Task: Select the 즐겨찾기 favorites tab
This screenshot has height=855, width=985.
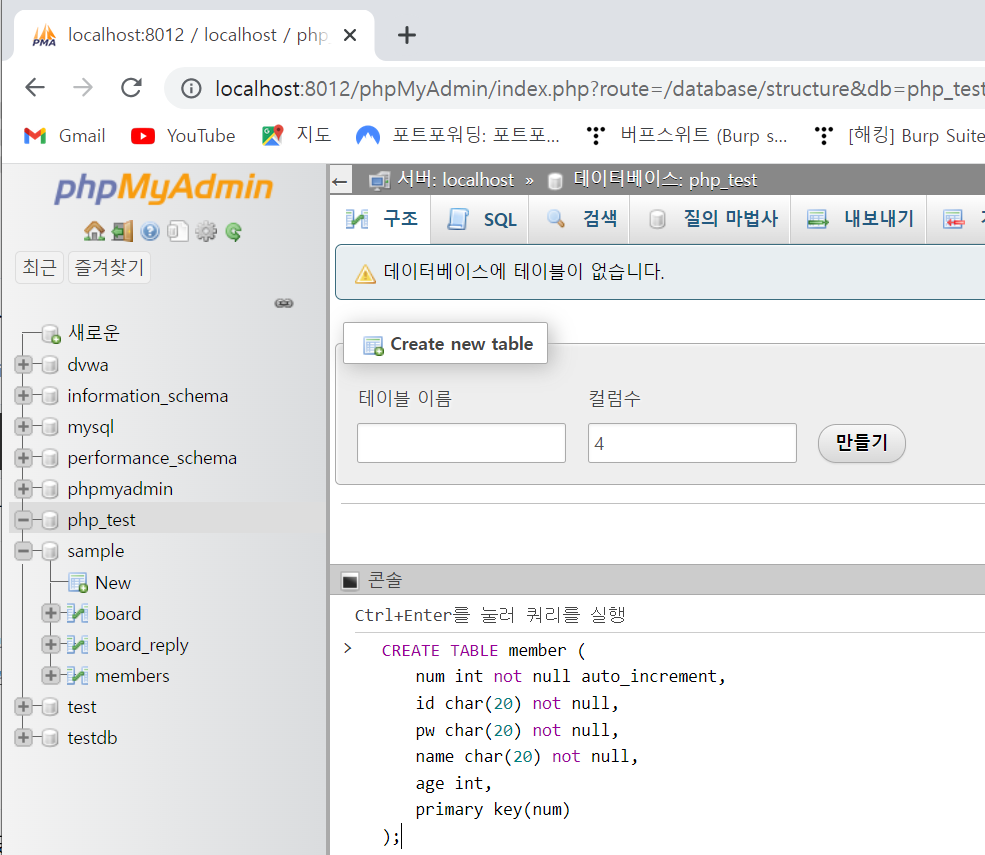Action: (109, 268)
